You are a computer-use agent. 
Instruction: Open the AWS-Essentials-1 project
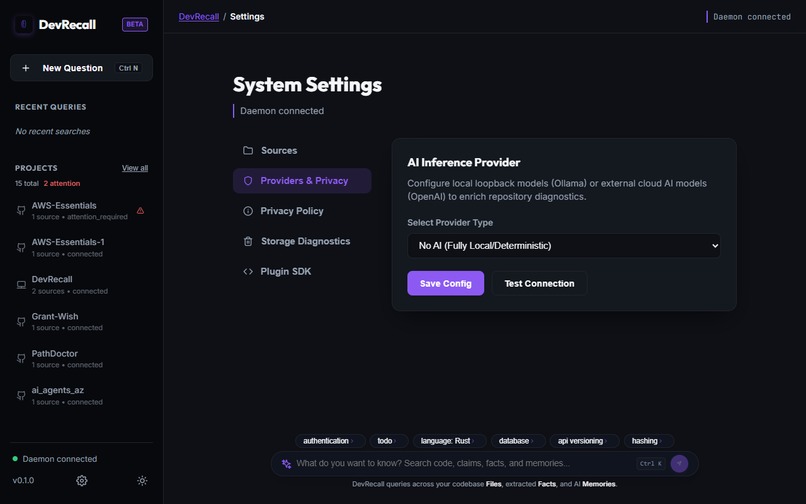tap(81, 247)
